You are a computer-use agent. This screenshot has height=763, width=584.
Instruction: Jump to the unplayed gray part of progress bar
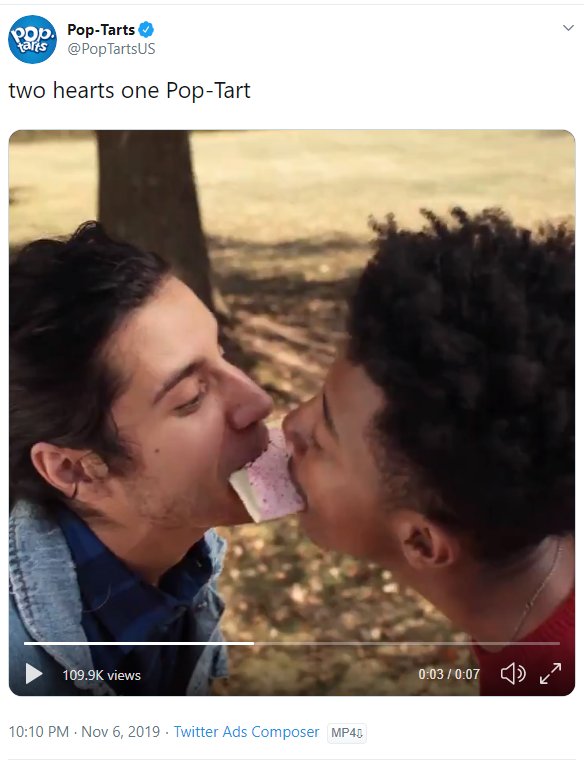pyautogui.click(x=407, y=643)
